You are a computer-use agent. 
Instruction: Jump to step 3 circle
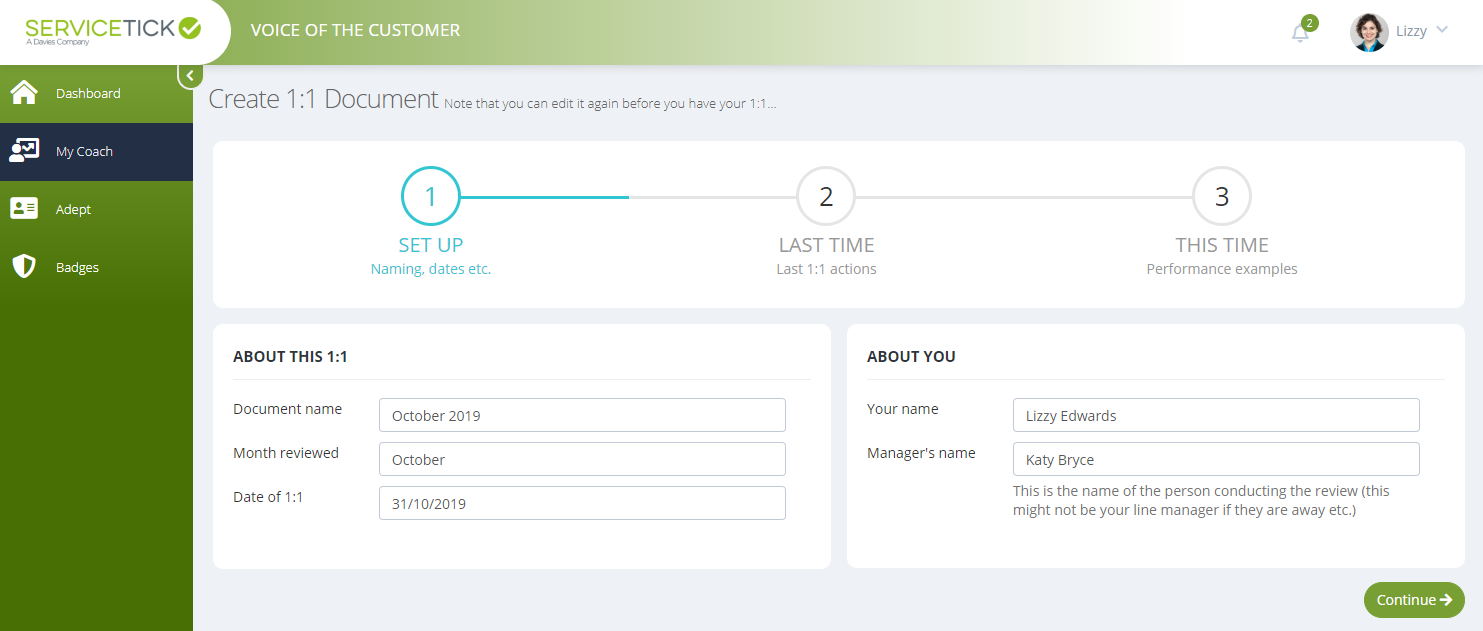(1222, 196)
